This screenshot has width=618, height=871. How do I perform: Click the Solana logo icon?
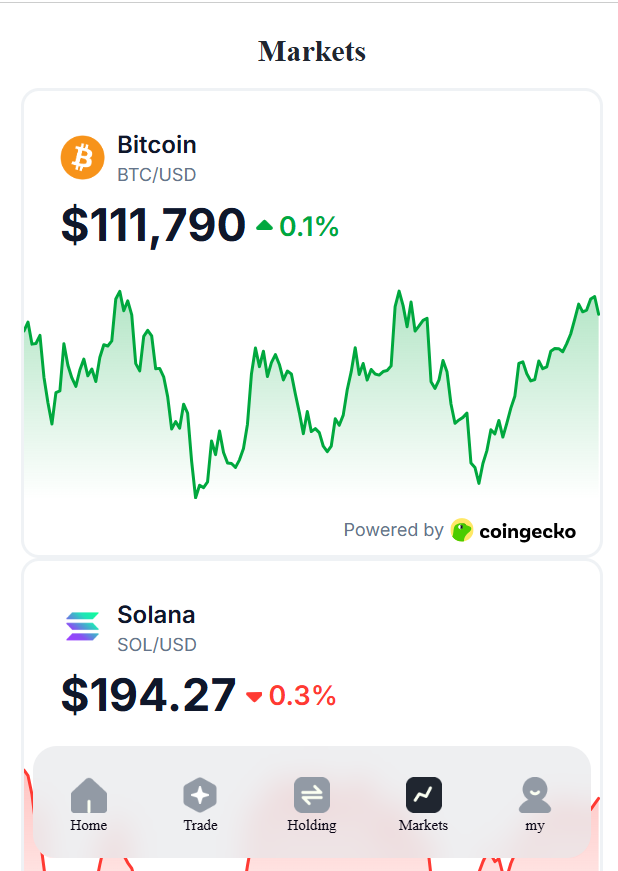coord(82,627)
